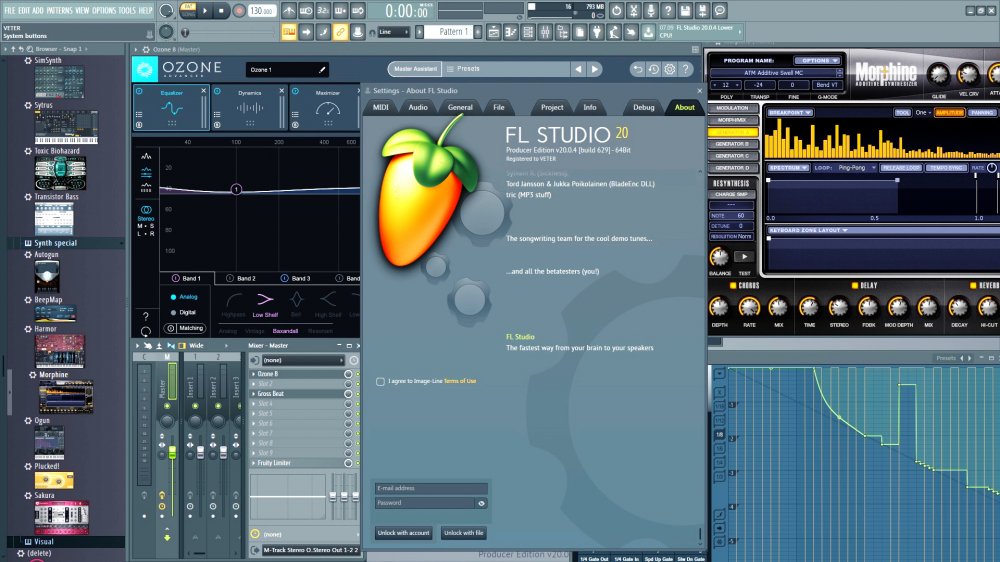Viewport: 1000px width, 562px height.
Task: Switch to the Audio settings tab
Action: click(418, 107)
